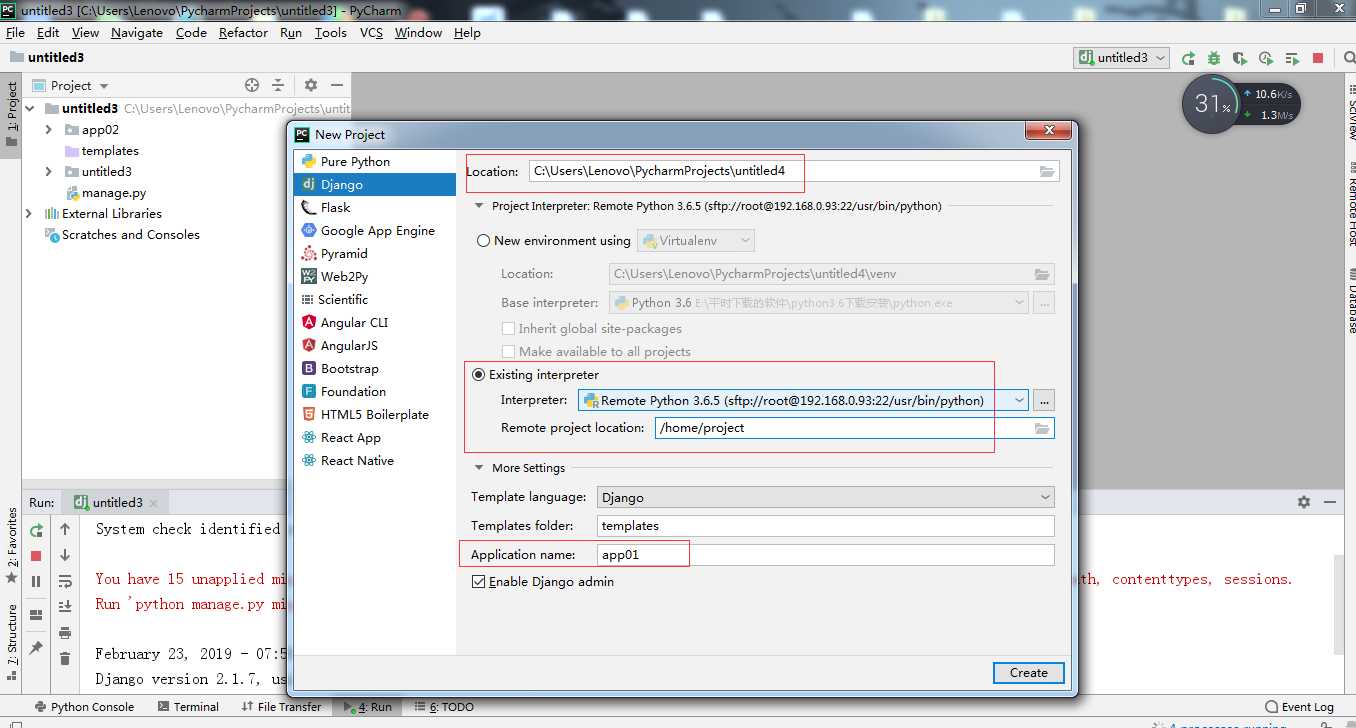1356x728 pixels.
Task: Collapse the More Settings section
Action: click(x=478, y=468)
